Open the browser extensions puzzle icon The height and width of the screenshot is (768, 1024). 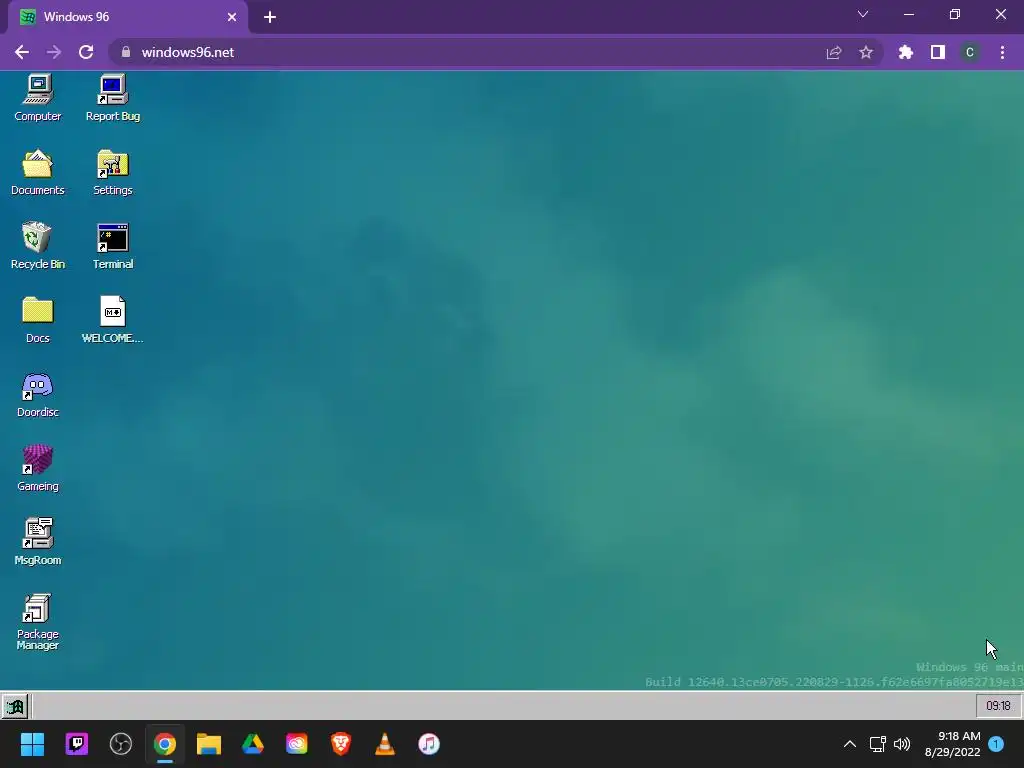click(906, 52)
